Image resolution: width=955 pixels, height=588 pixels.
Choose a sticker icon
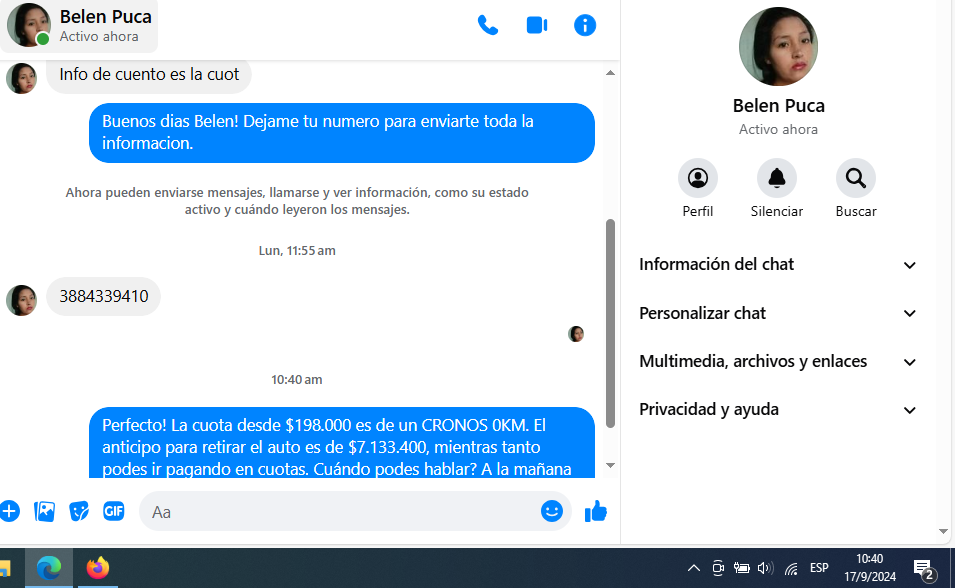coord(79,511)
